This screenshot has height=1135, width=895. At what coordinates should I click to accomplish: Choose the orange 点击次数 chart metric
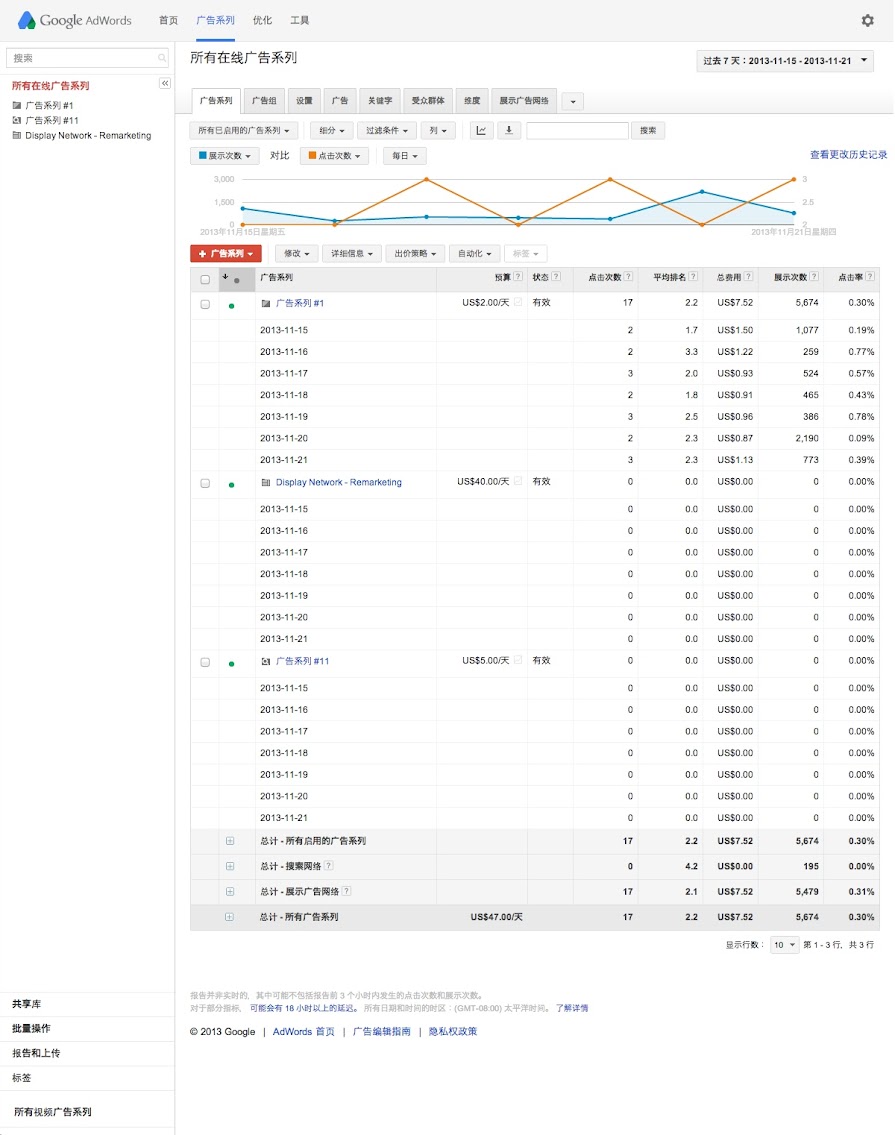(x=334, y=156)
